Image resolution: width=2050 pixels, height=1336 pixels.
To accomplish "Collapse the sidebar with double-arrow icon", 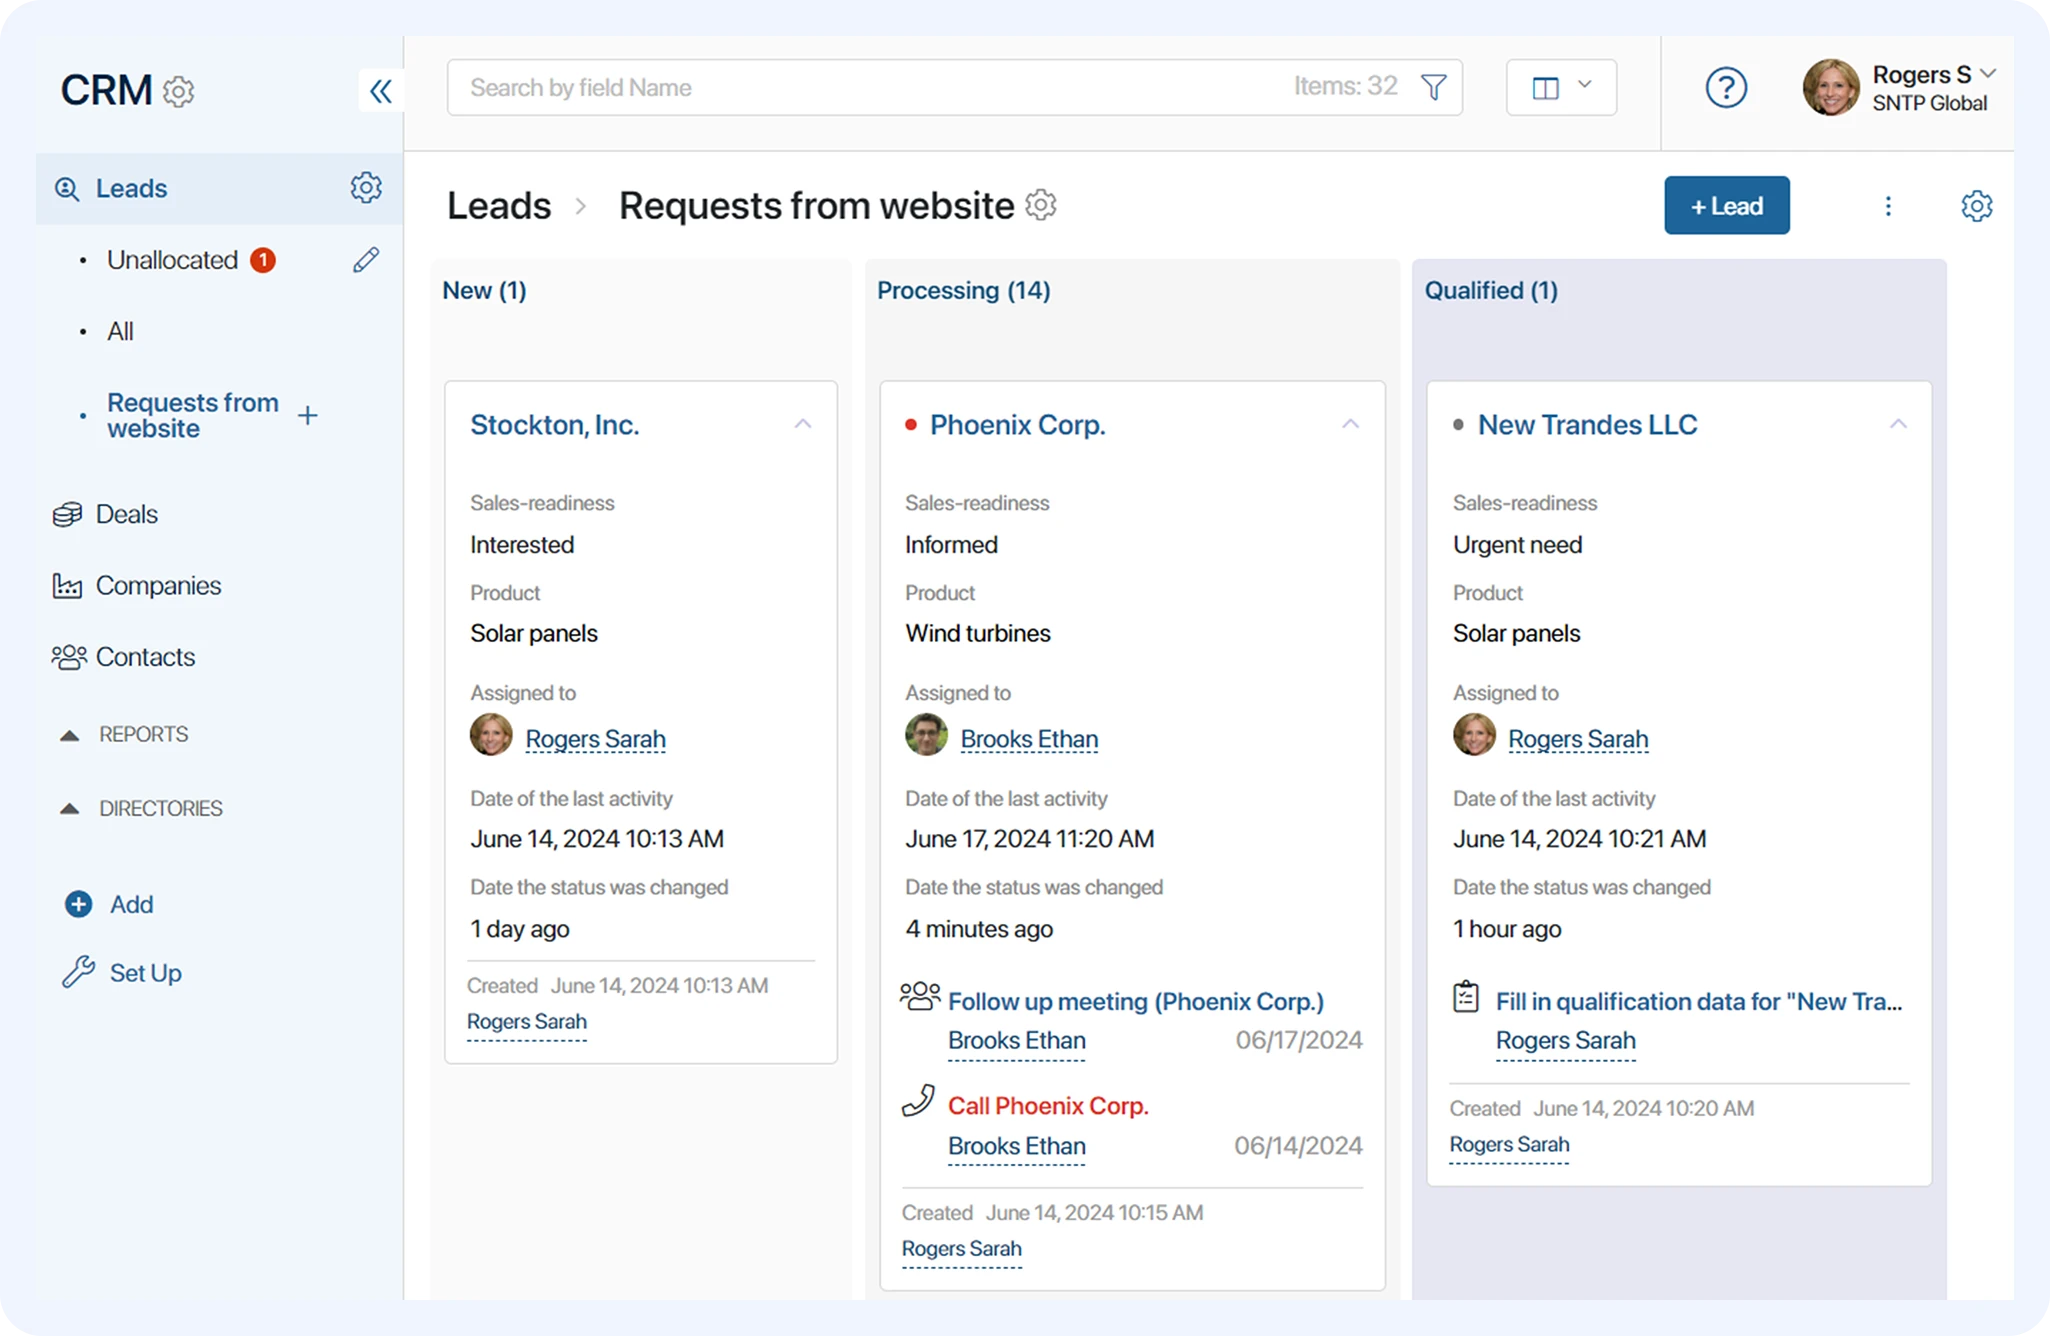I will (380, 92).
